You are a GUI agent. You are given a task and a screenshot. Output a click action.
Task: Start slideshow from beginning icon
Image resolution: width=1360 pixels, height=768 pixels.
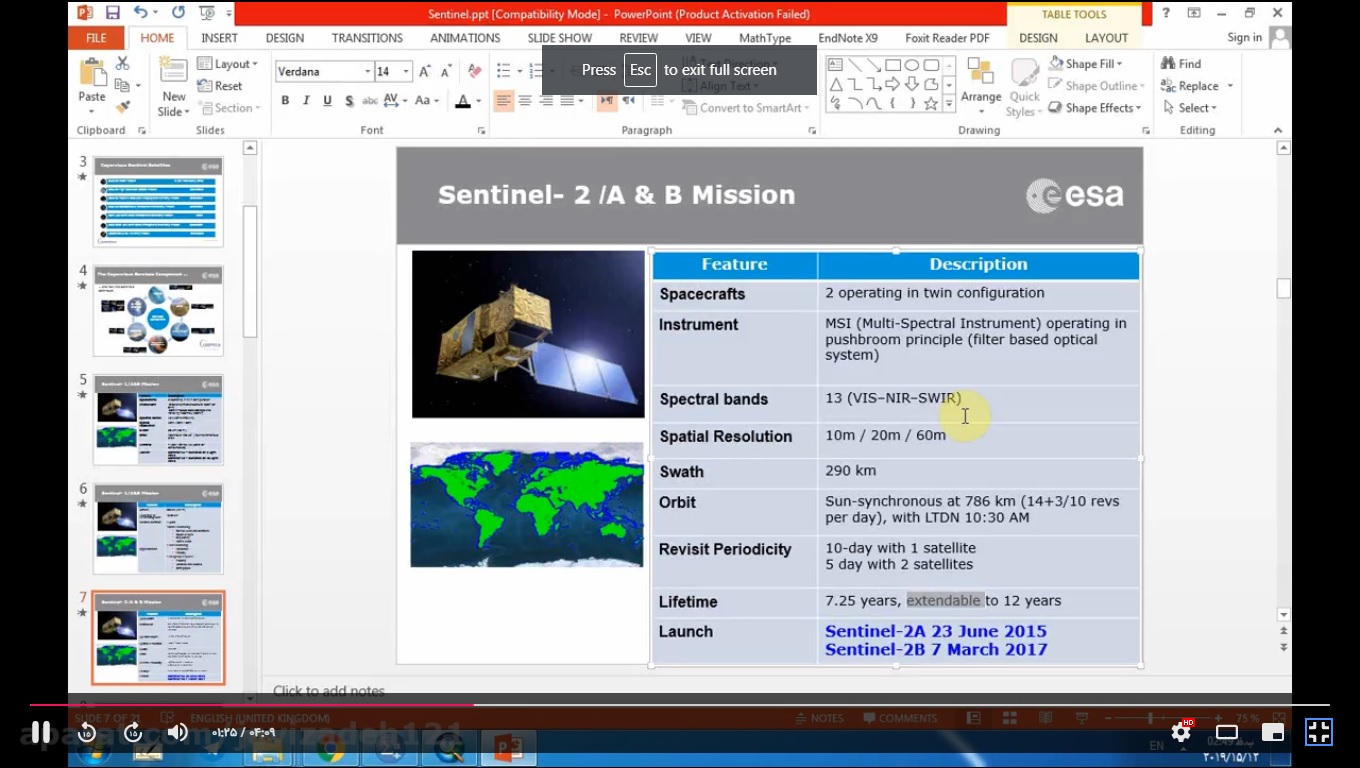pos(208,13)
